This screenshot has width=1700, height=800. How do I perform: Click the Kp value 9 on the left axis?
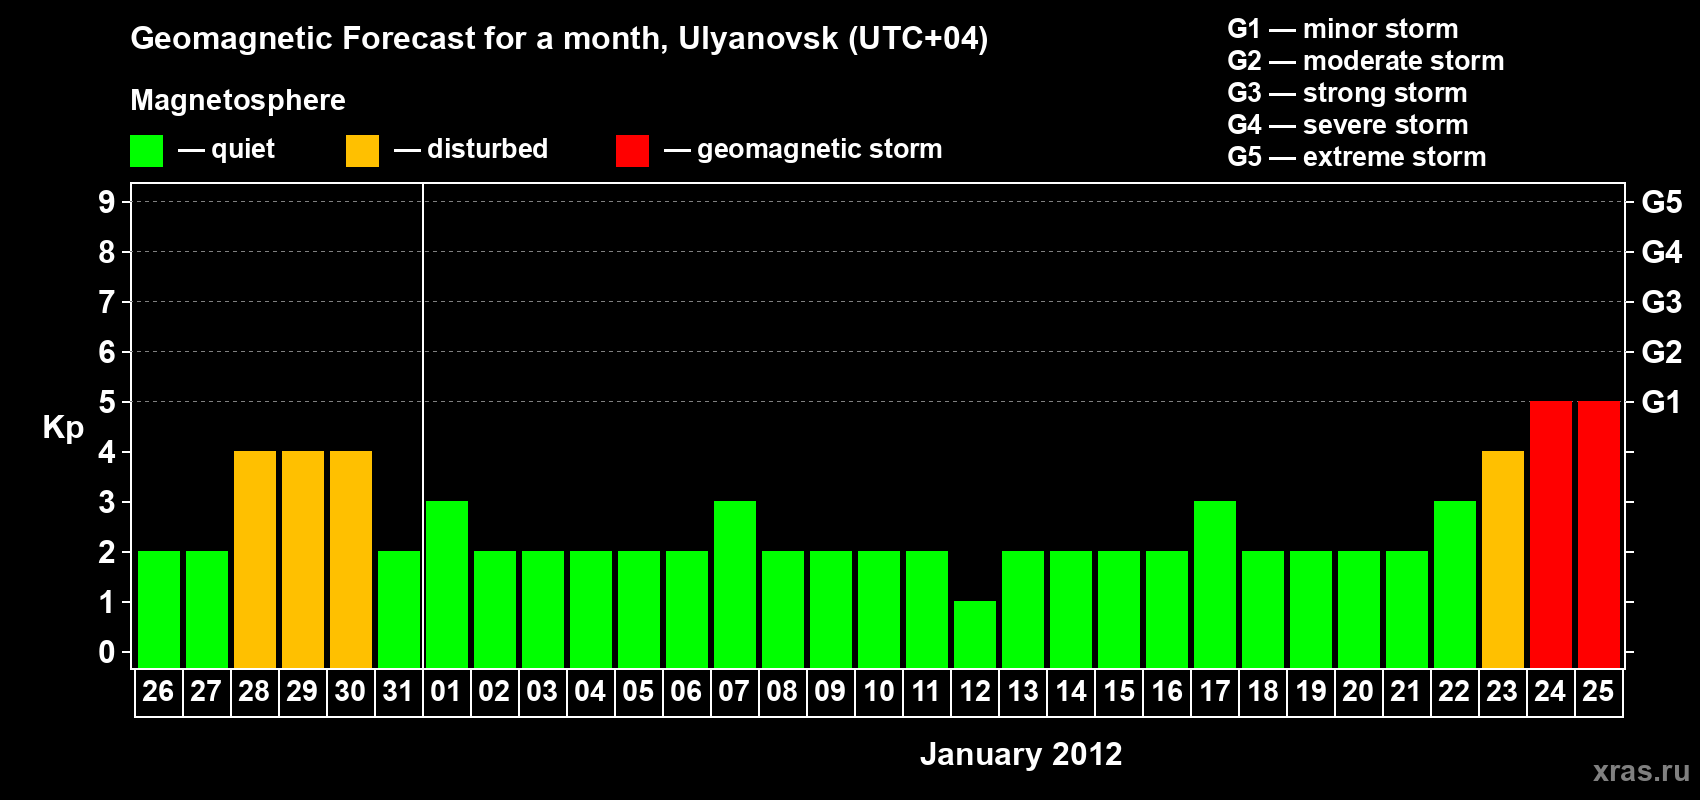coord(107,202)
